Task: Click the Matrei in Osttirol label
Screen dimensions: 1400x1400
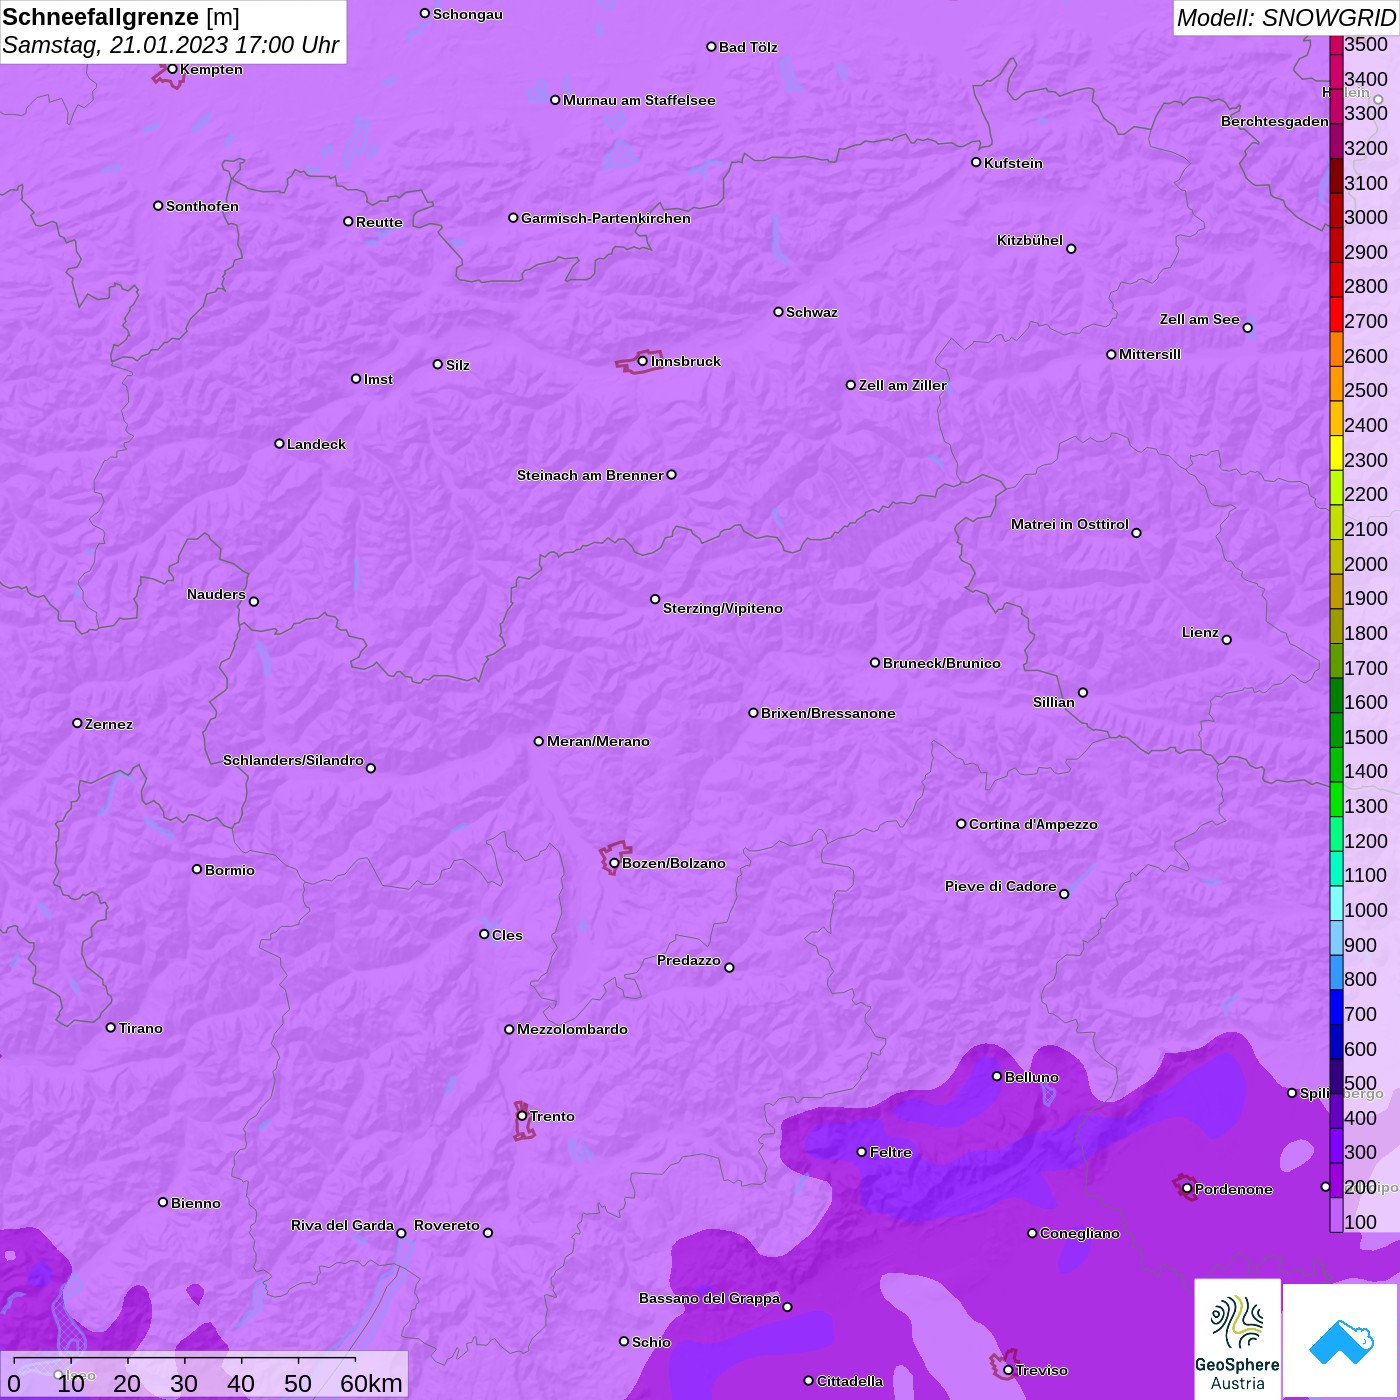Action: (1069, 524)
